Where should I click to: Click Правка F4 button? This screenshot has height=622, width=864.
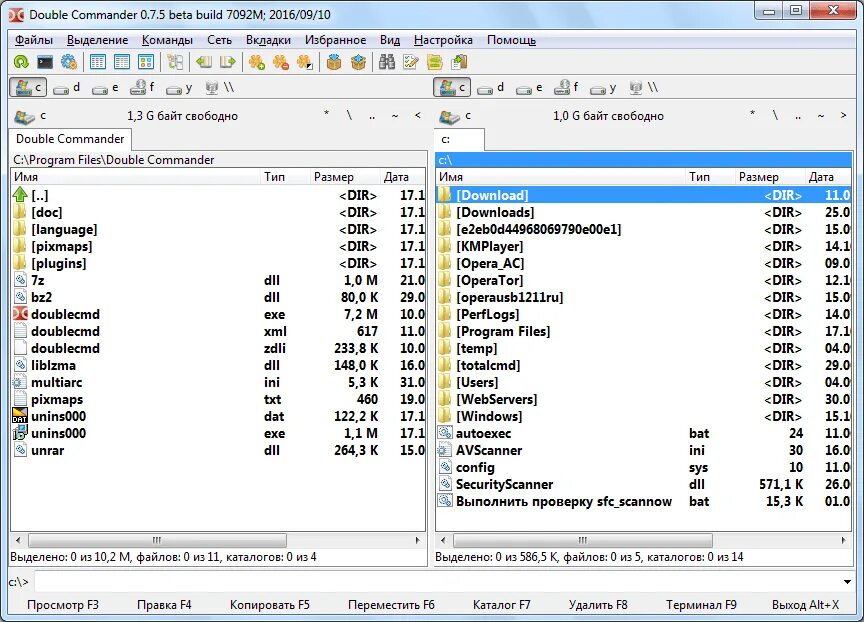click(164, 605)
